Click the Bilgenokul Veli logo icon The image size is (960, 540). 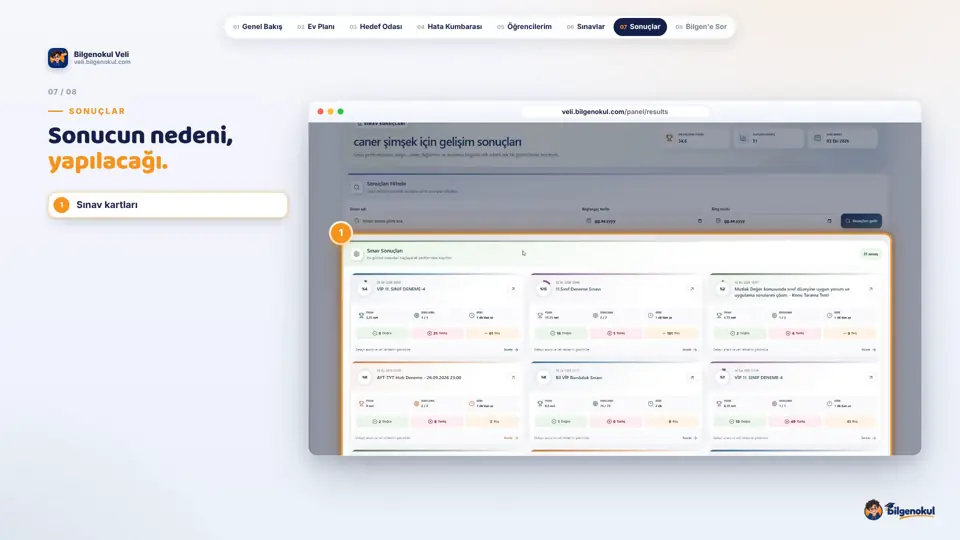(58, 58)
